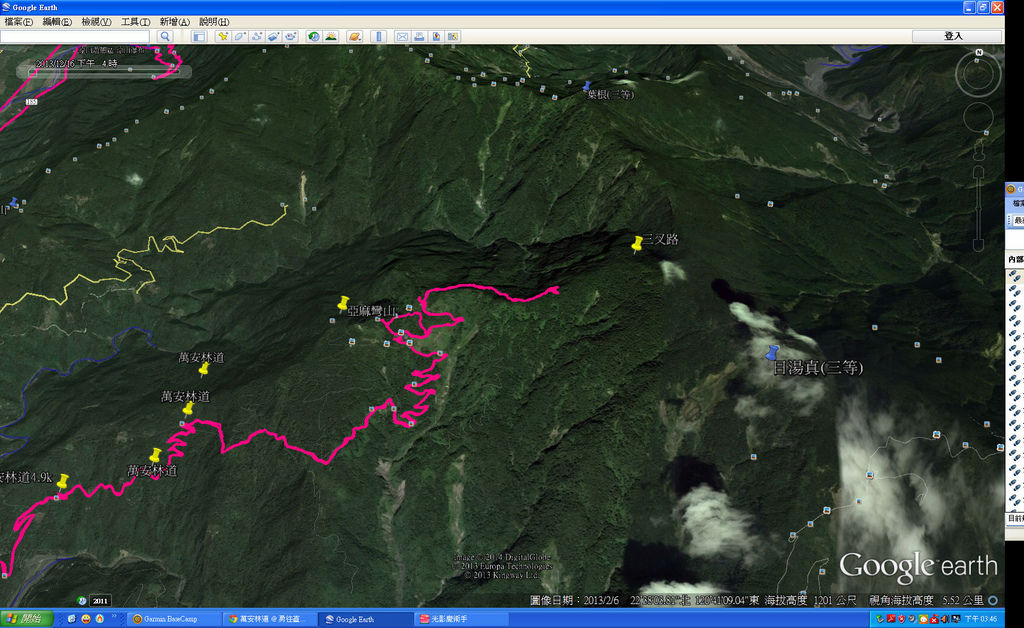
Task: Click the Street View pegman icon
Action: [x=978, y=150]
